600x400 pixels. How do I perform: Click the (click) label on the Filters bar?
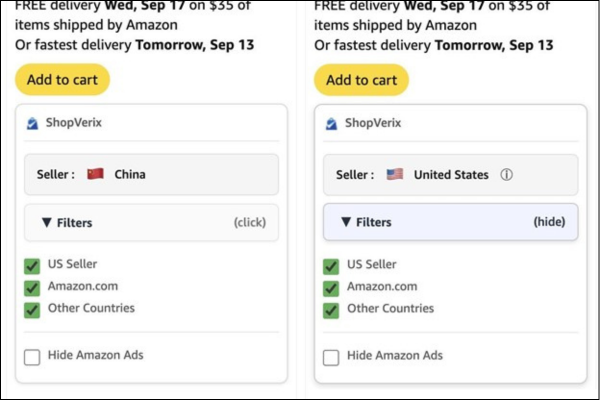(x=249, y=223)
